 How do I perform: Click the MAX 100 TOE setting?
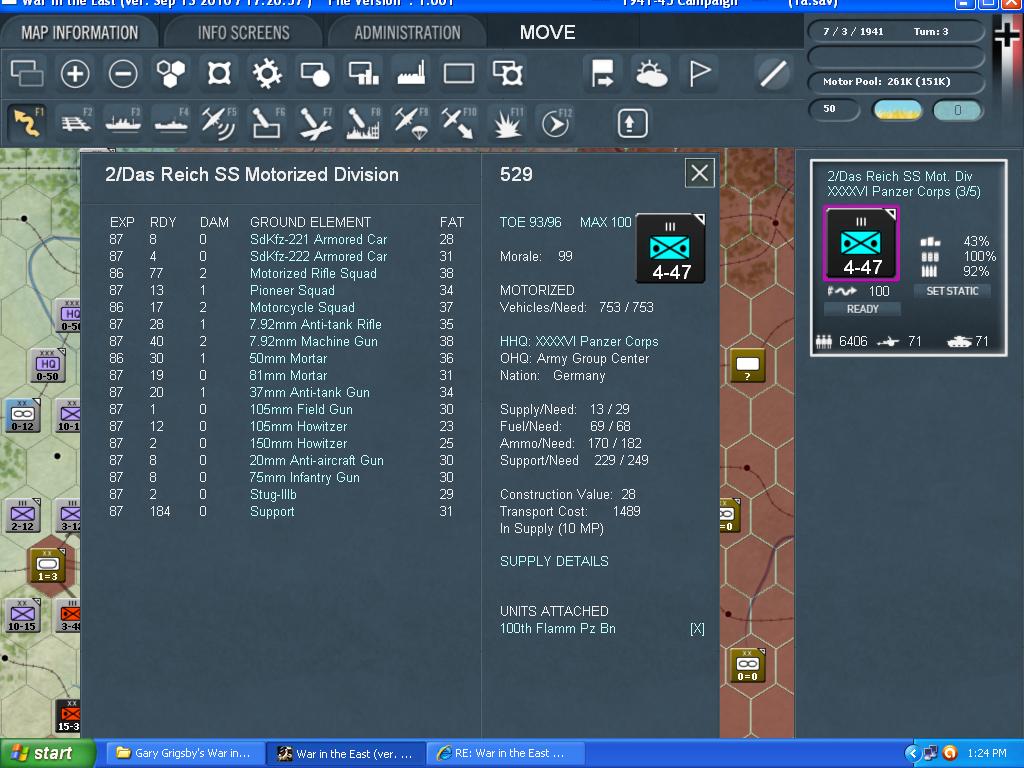(x=605, y=222)
